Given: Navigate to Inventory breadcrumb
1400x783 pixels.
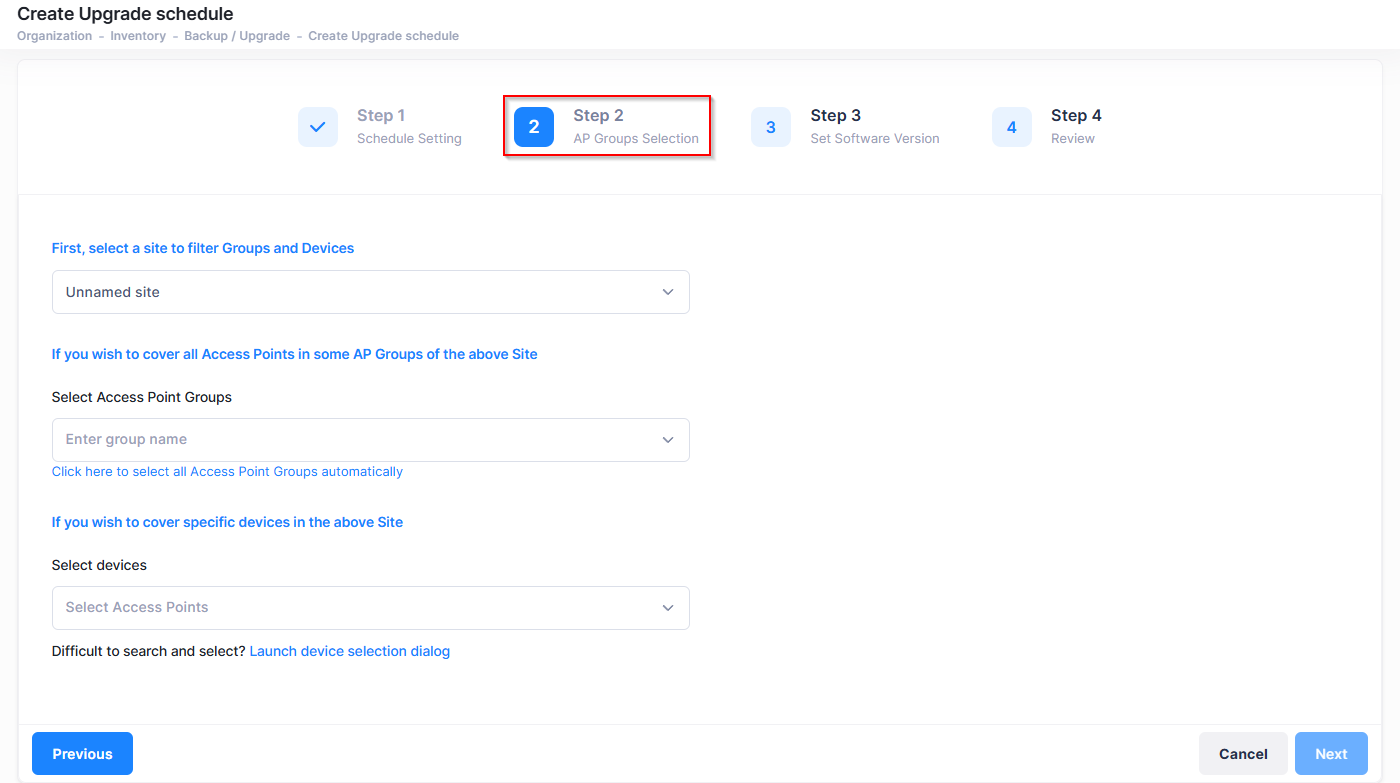Looking at the screenshot, I should 138,36.
